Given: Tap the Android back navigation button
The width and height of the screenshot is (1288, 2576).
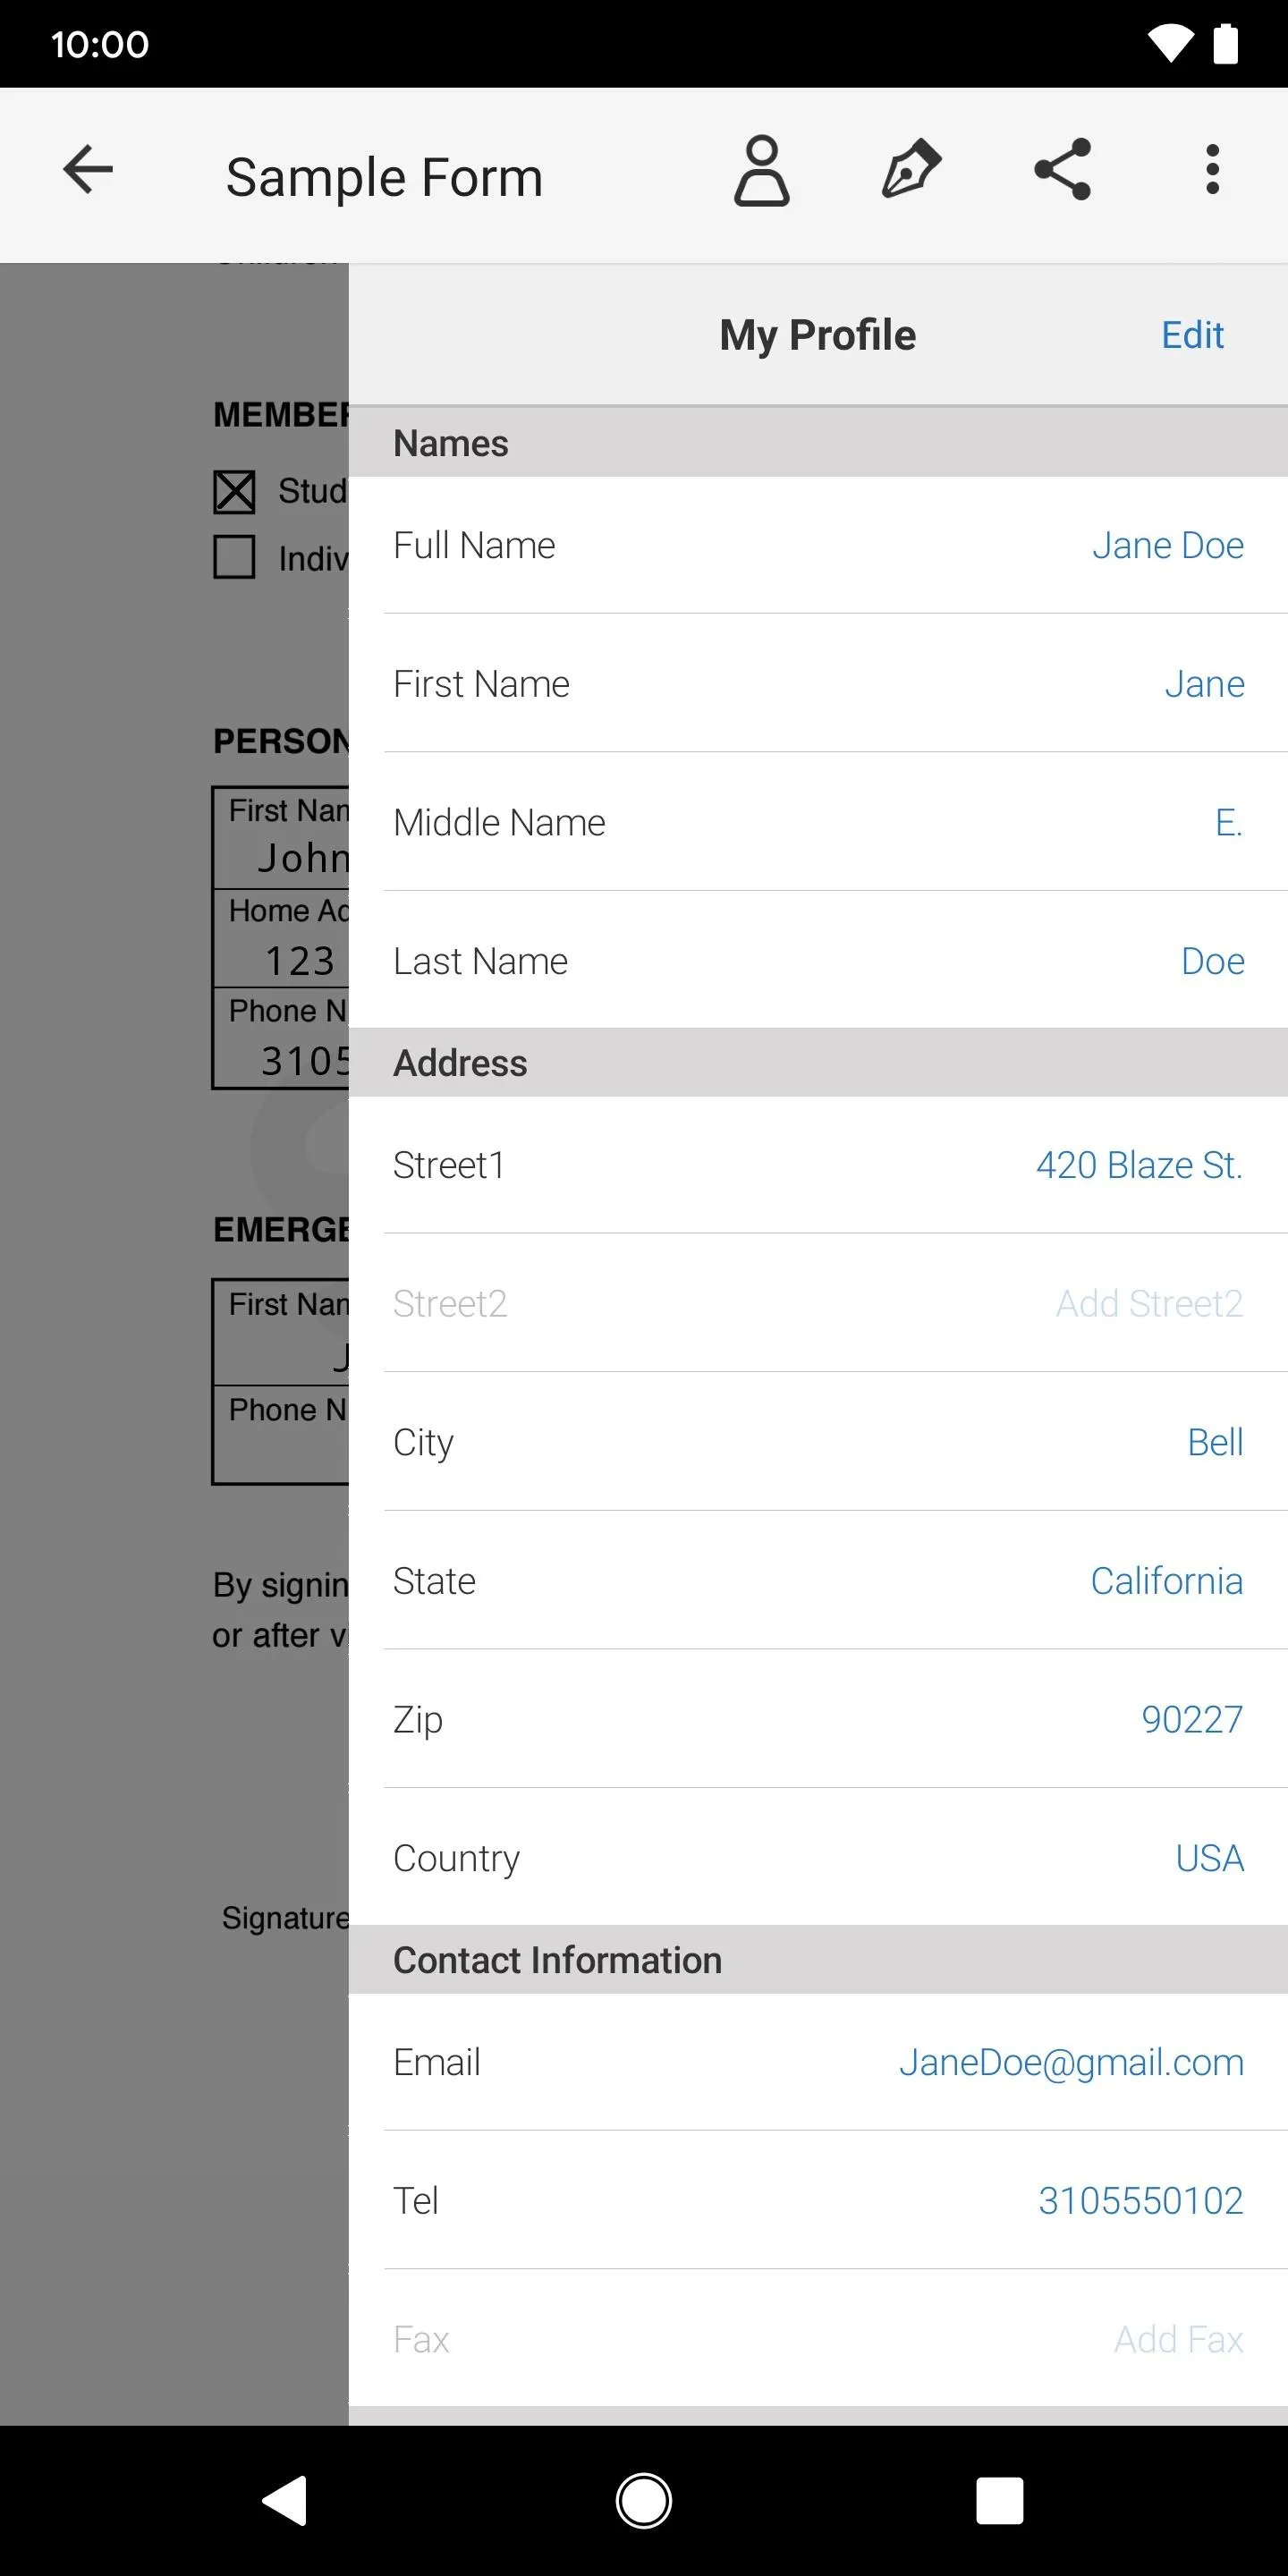Looking at the screenshot, I should pyautogui.click(x=285, y=2501).
